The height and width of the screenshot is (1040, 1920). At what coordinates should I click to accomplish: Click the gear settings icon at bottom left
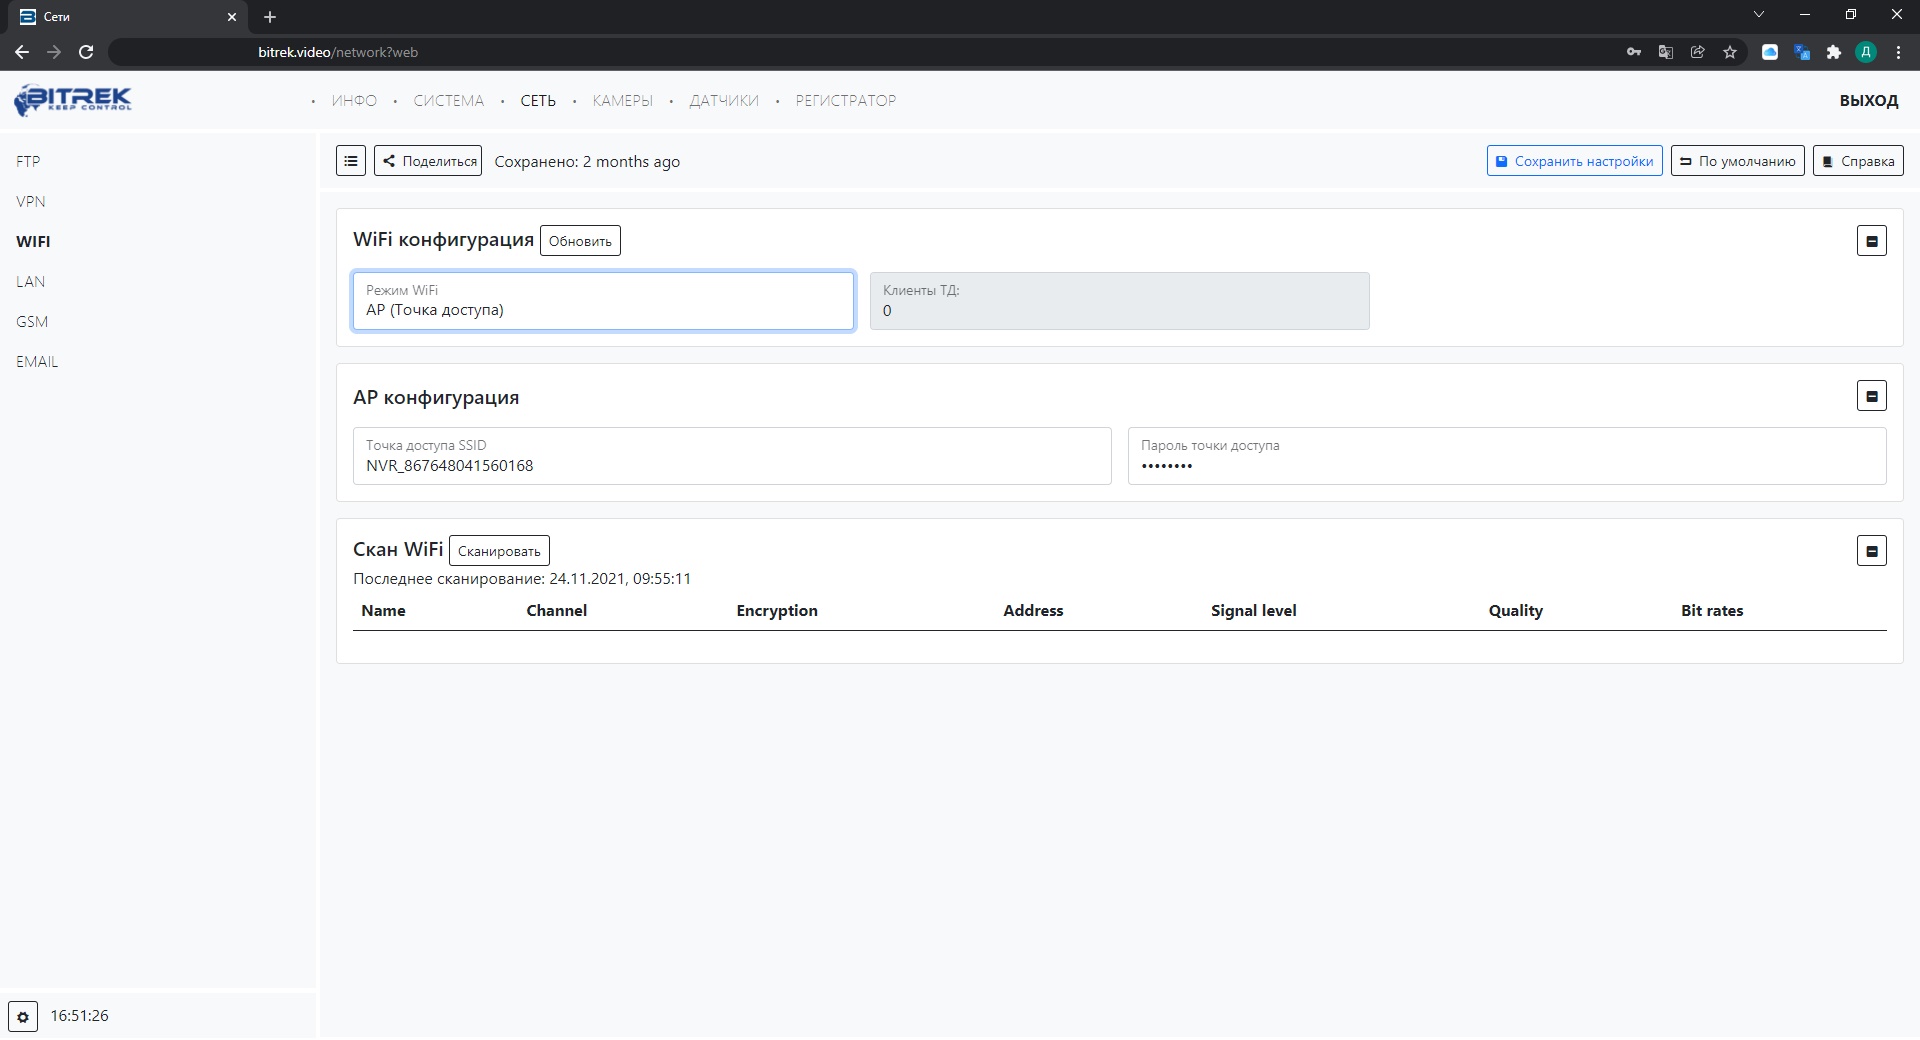23,1017
